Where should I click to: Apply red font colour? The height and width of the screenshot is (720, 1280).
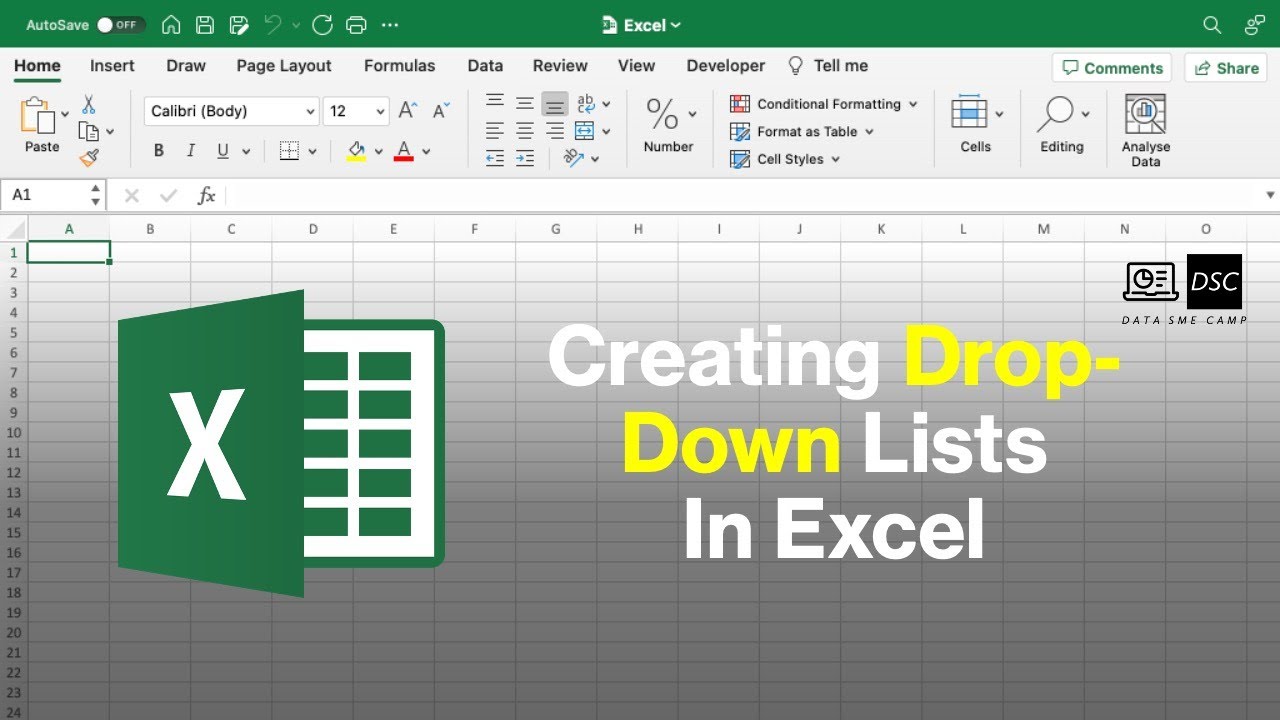click(x=404, y=151)
